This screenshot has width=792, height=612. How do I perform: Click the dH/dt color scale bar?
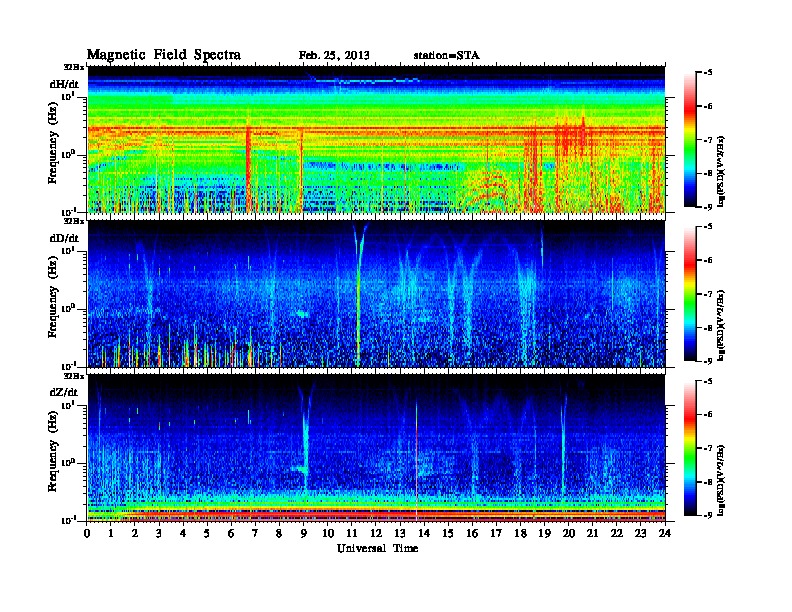click(x=690, y=140)
